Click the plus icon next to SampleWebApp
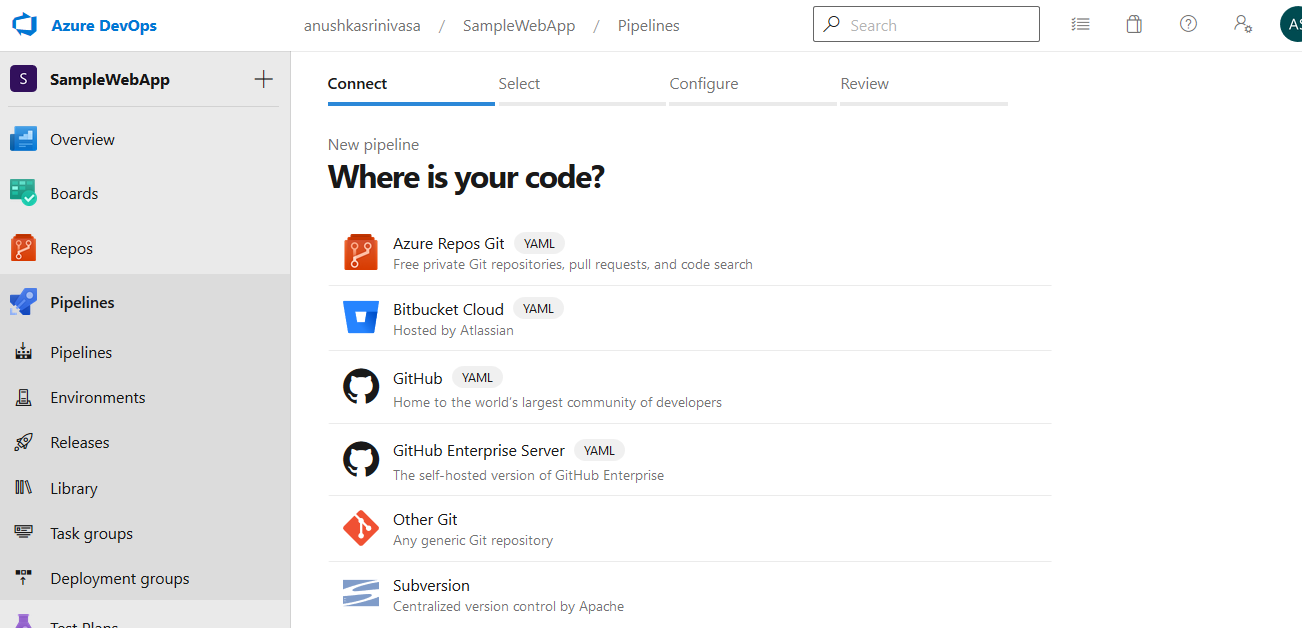Viewport: 1302px width, 628px height. (264, 79)
